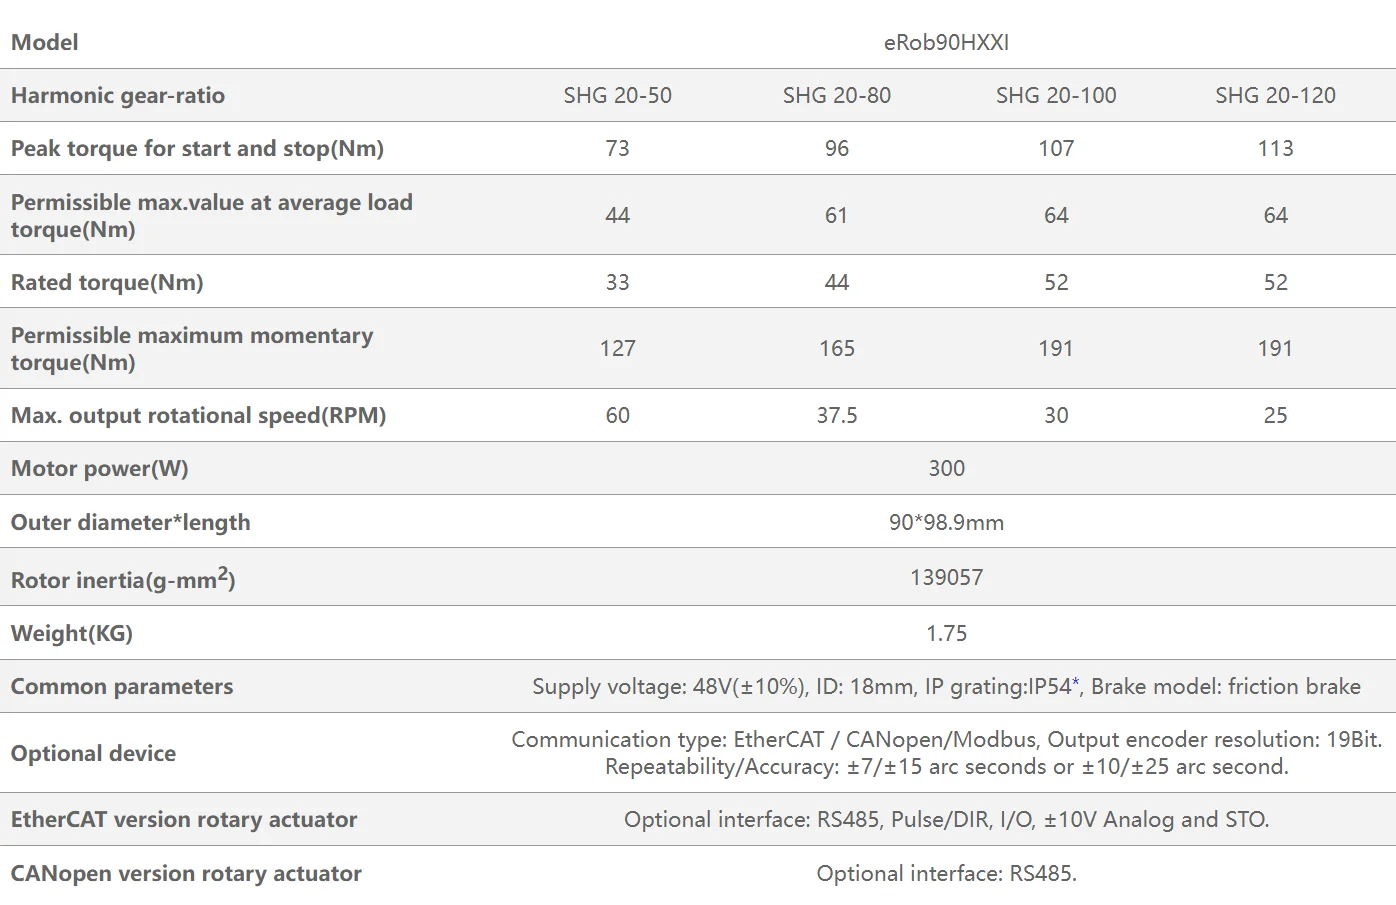This screenshot has height=905, width=1396.
Task: Select the max speed value 37.5
Action: coord(836,415)
